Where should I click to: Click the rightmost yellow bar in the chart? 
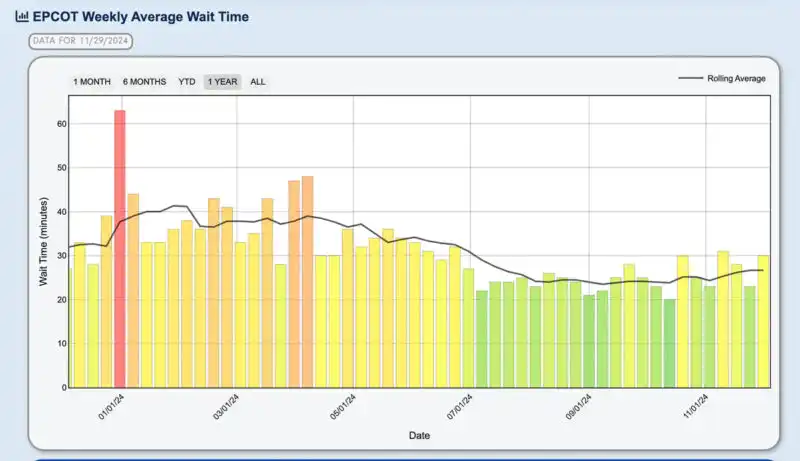tap(763, 321)
